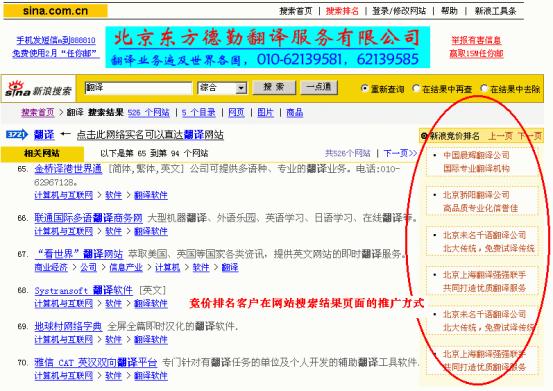Open the Systransoft 翻译软件 result
This screenshot has width=553, height=391.
(84, 290)
